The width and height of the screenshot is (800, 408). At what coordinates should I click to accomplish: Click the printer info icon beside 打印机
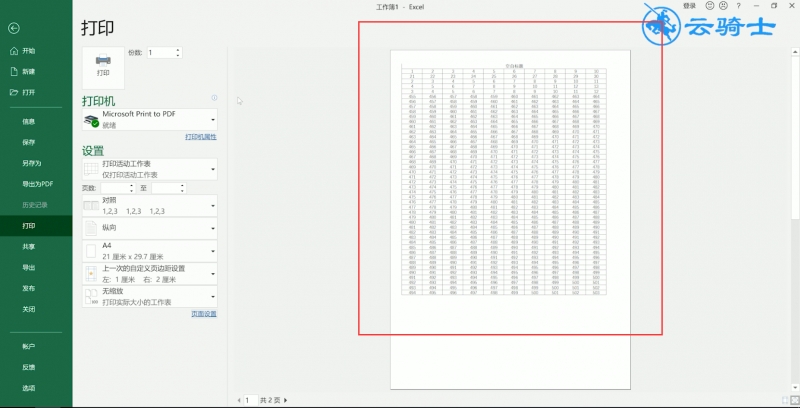pos(214,97)
